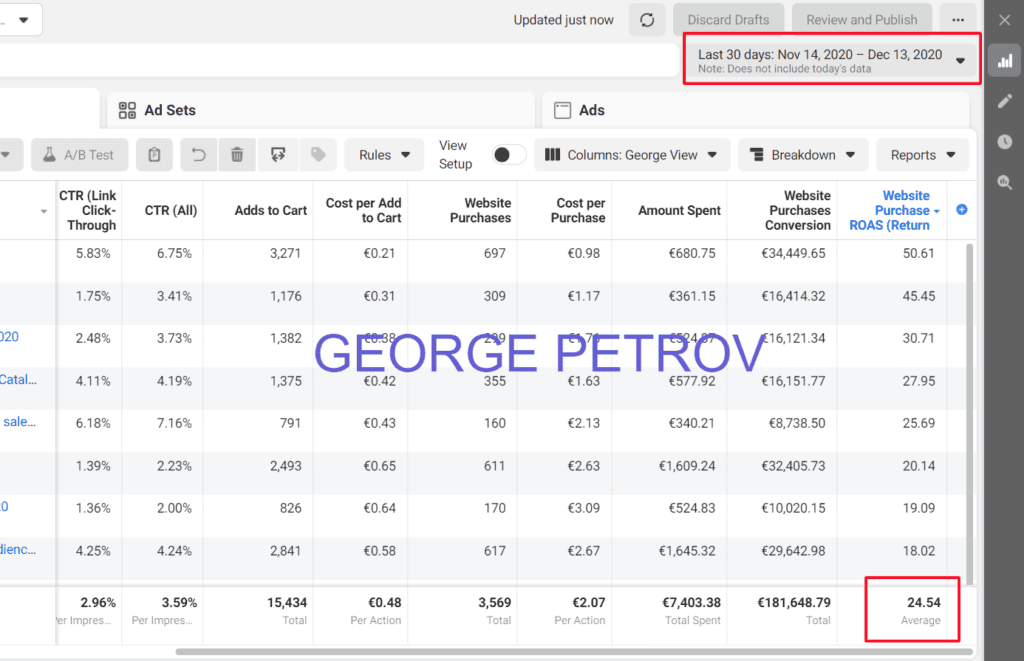Click the ROAS value 27.95
The image size is (1024, 661).
[918, 381]
